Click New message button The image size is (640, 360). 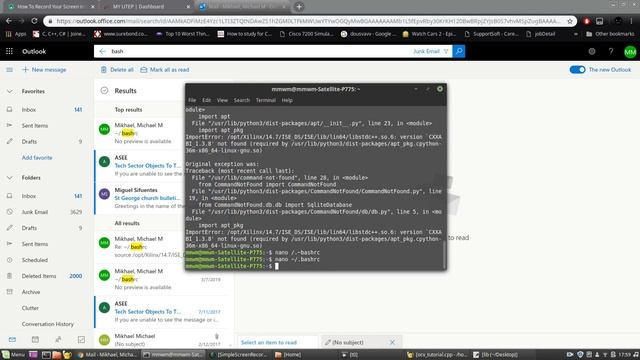pyautogui.click(x=44, y=70)
